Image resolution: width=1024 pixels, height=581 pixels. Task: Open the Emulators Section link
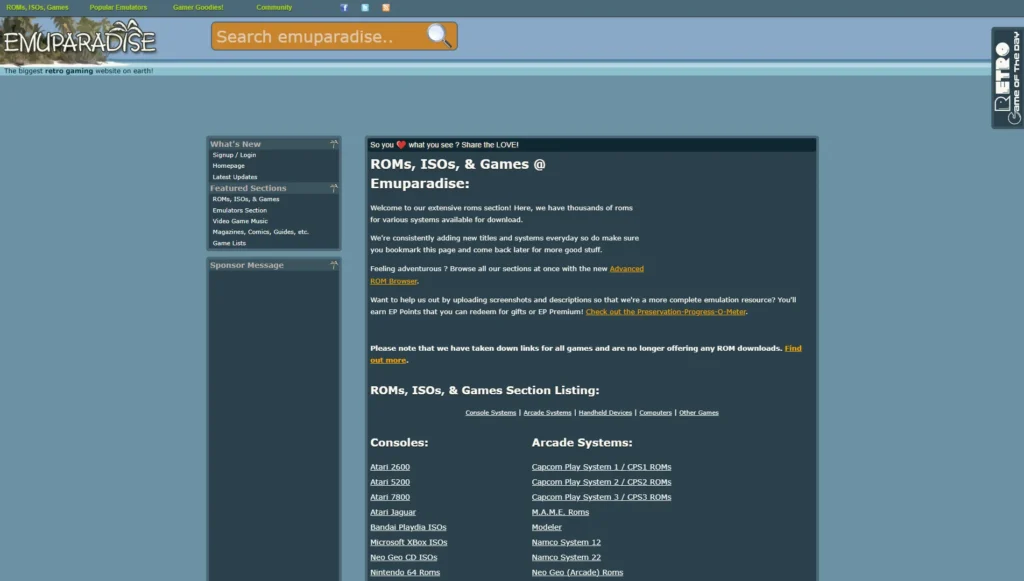tap(240, 210)
